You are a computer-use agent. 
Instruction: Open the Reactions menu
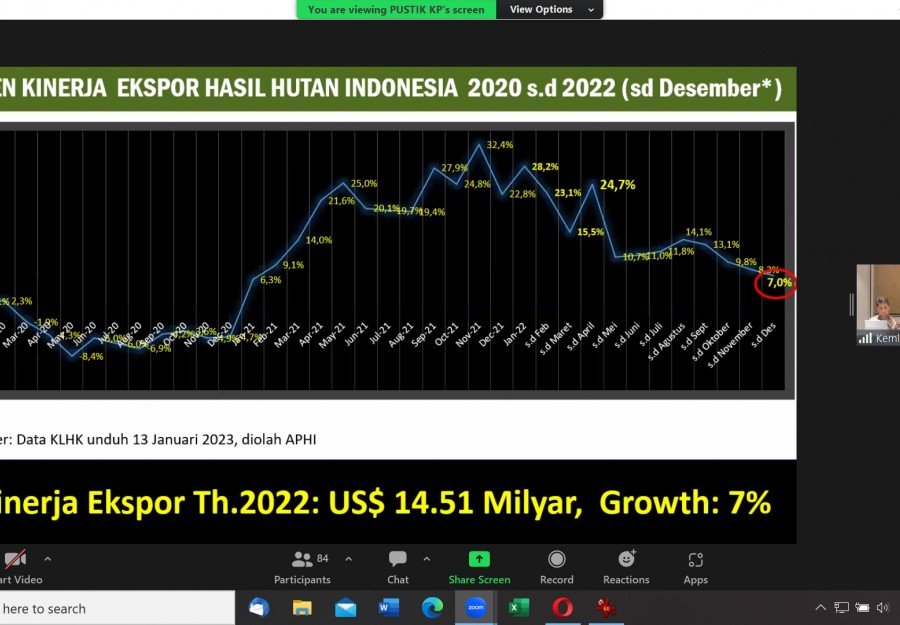coord(626,568)
